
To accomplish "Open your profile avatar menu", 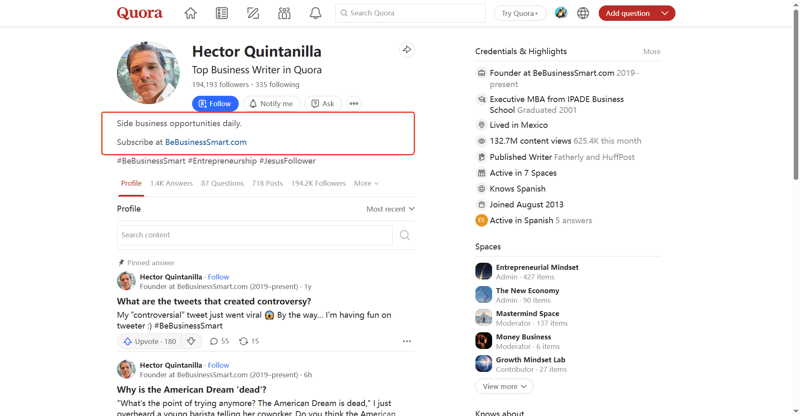I will (561, 13).
